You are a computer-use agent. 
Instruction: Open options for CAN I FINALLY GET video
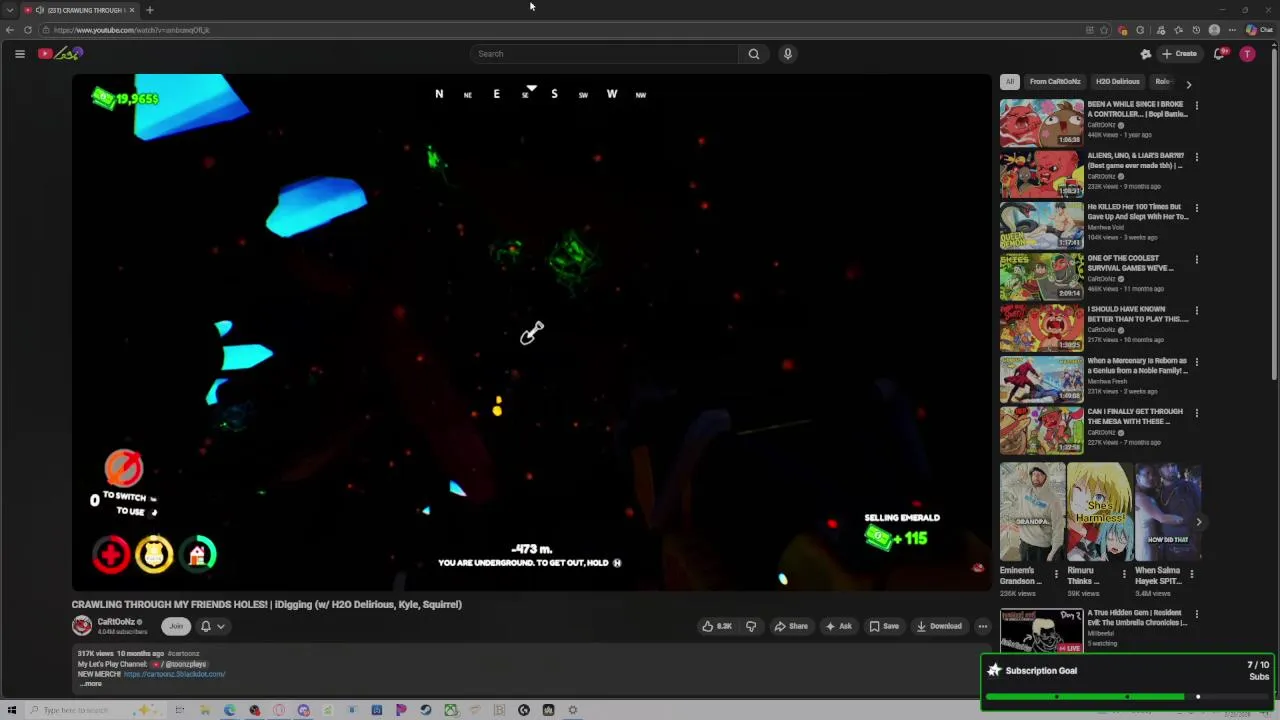(x=1196, y=413)
